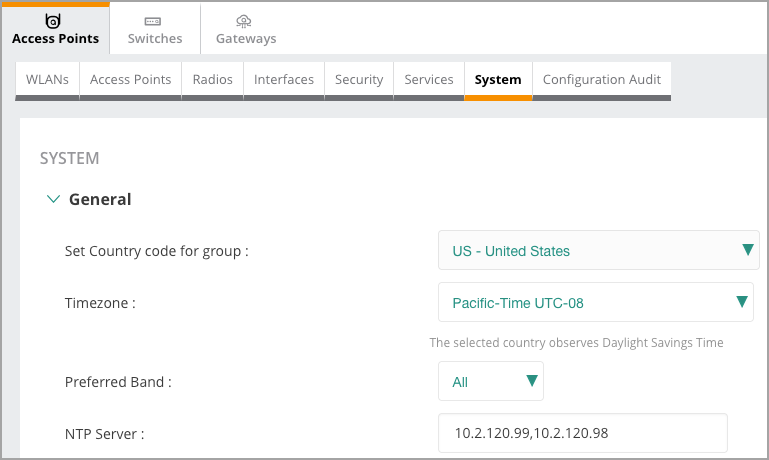Select the System tab
This screenshot has width=769, height=460.
[x=497, y=79]
